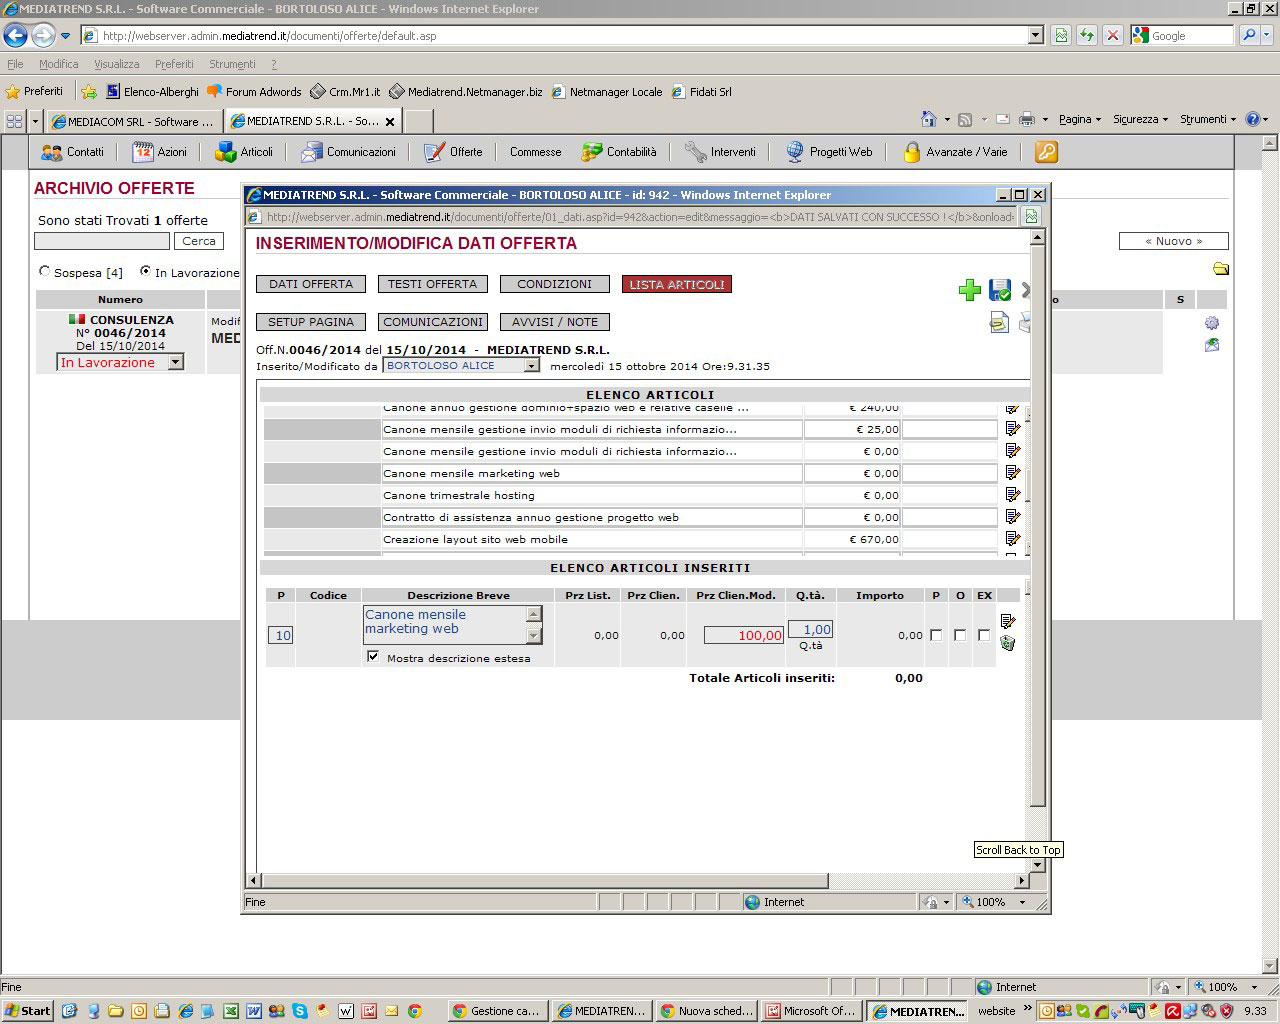Click the Cerca search button
The image size is (1280, 1024).
[x=198, y=241]
